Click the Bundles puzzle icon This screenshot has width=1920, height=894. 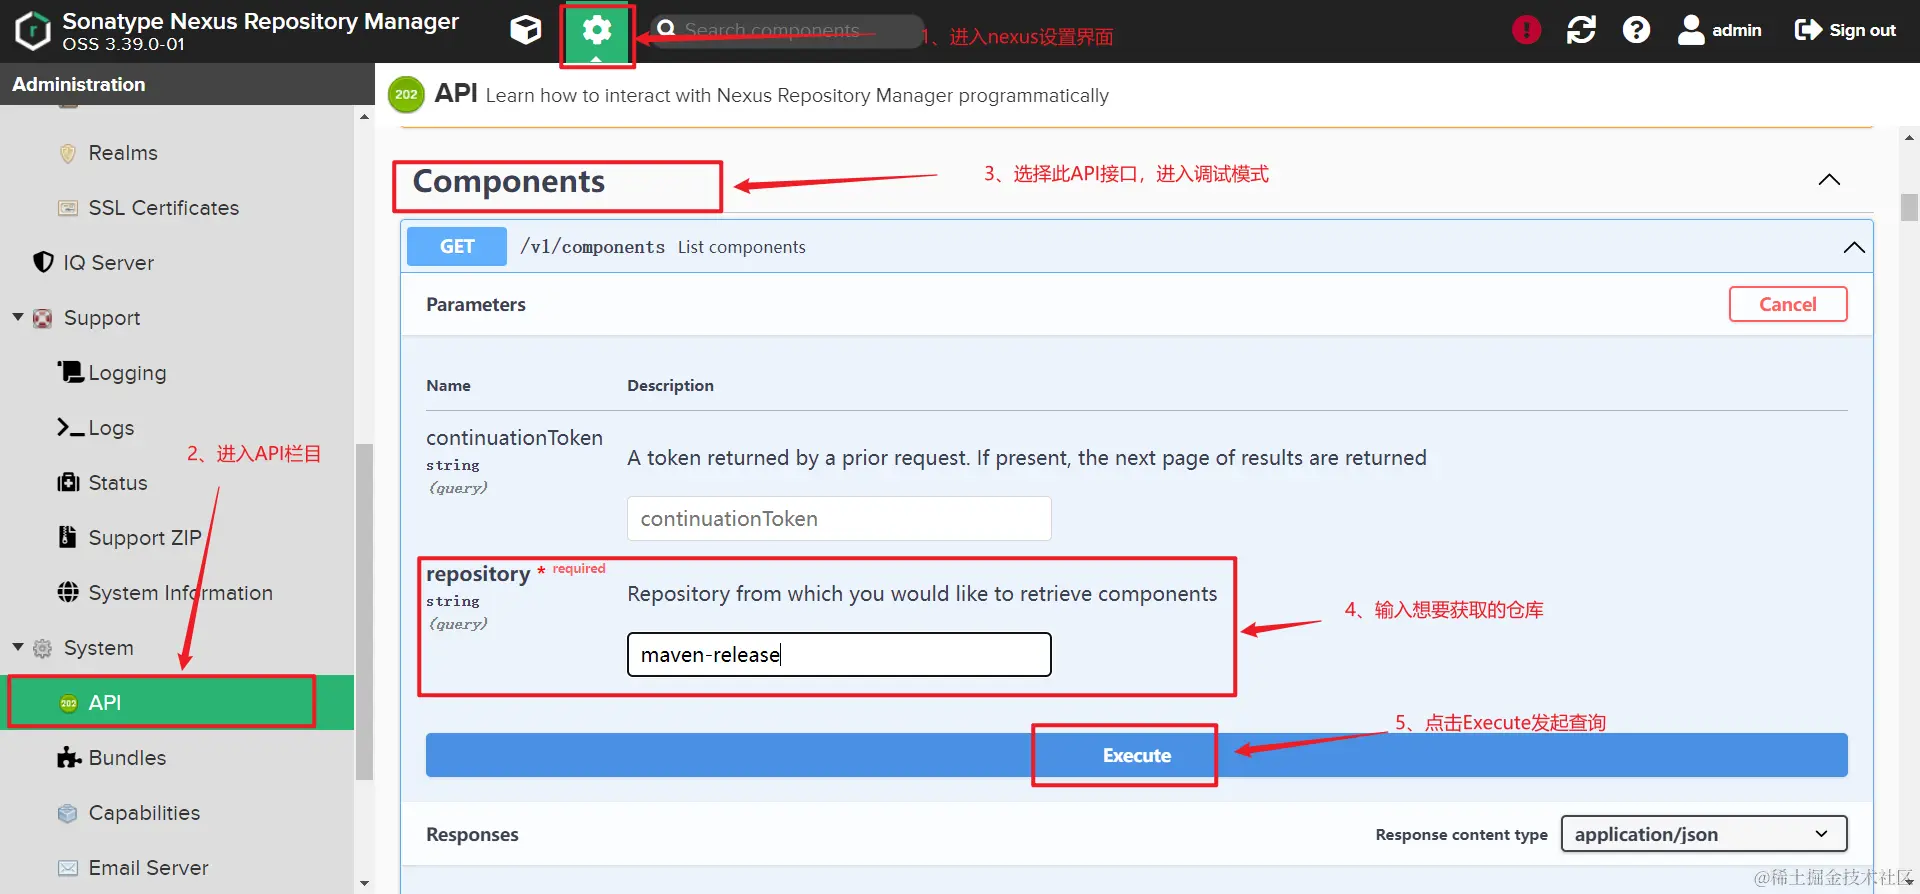coord(69,757)
